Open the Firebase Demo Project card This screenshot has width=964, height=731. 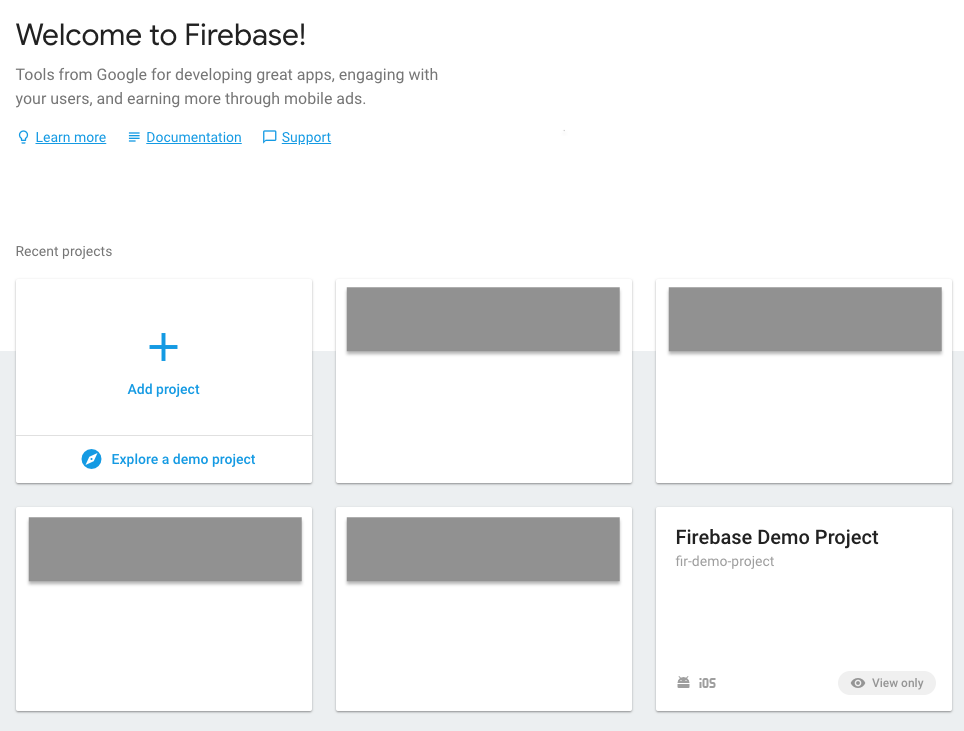click(777, 537)
